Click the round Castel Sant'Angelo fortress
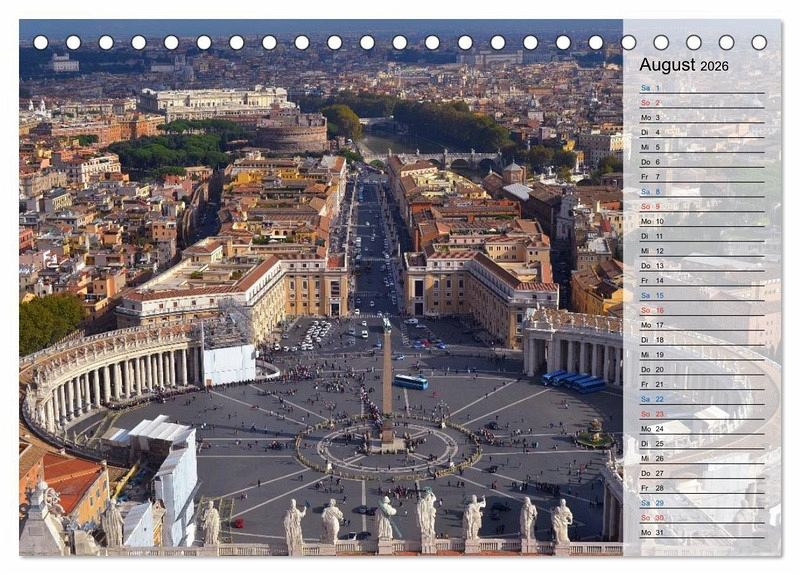Viewport: 800px width, 575px height. click(x=292, y=131)
